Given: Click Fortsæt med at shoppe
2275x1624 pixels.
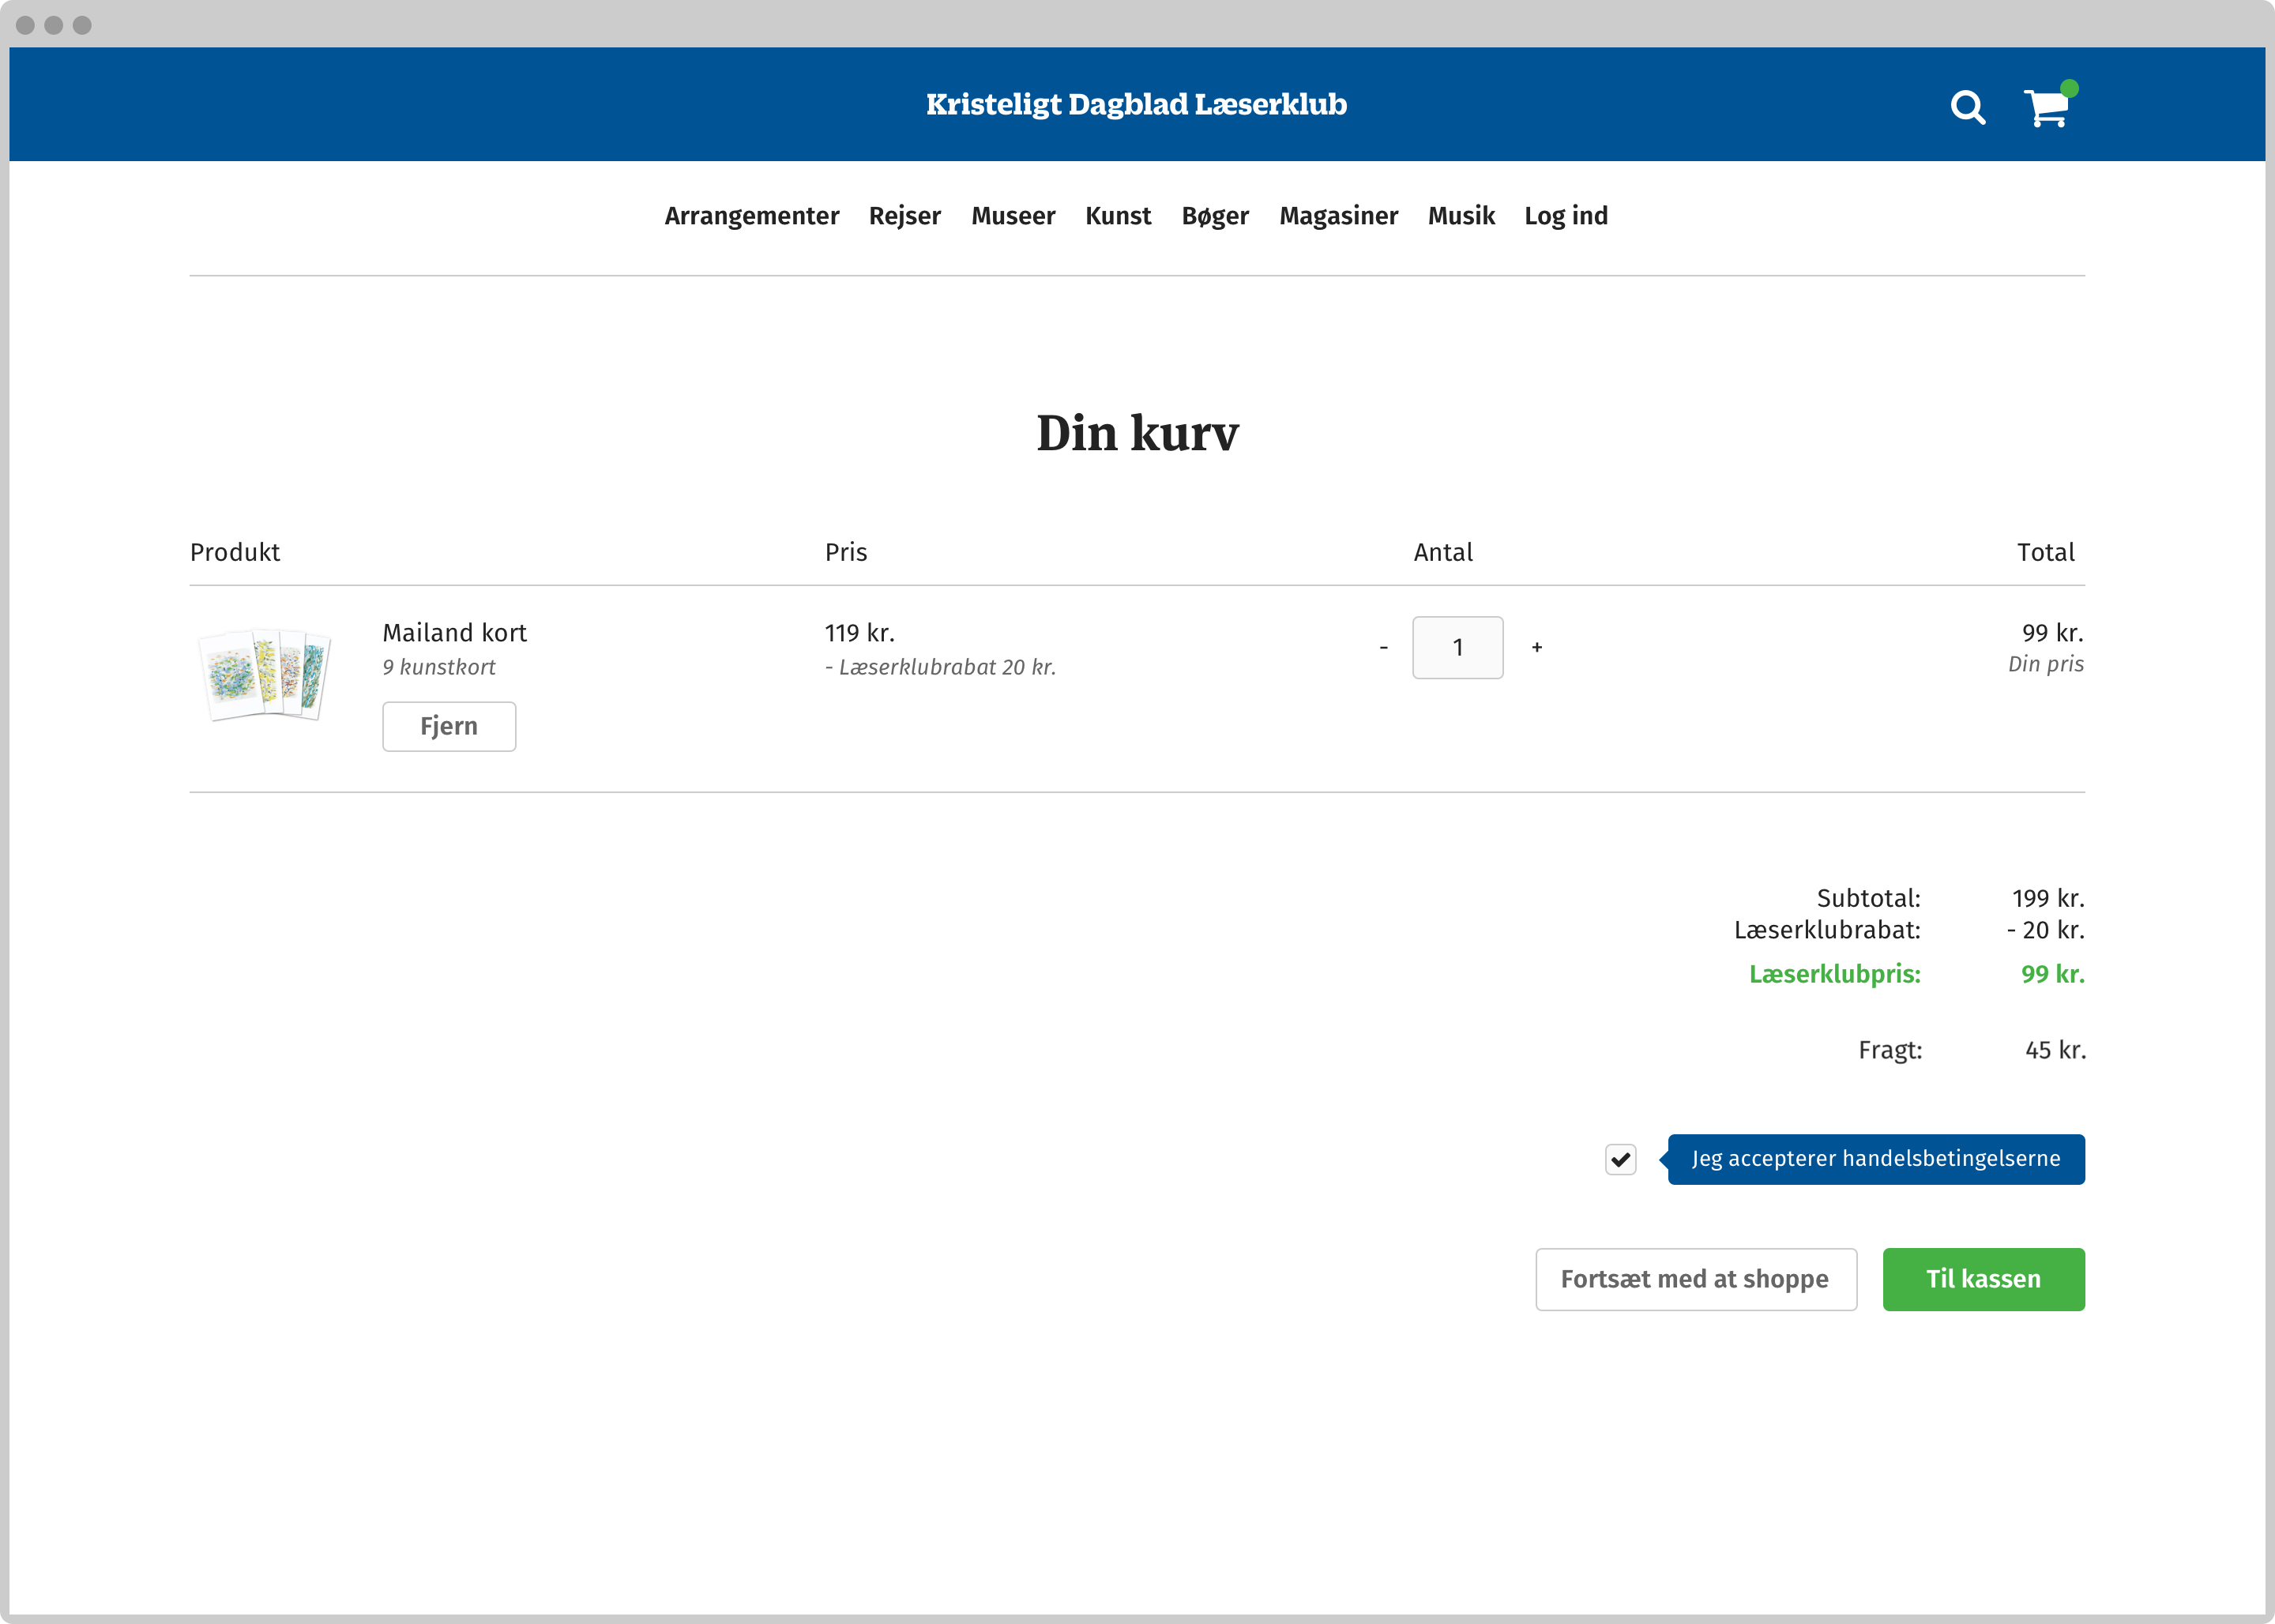Looking at the screenshot, I should [1696, 1279].
